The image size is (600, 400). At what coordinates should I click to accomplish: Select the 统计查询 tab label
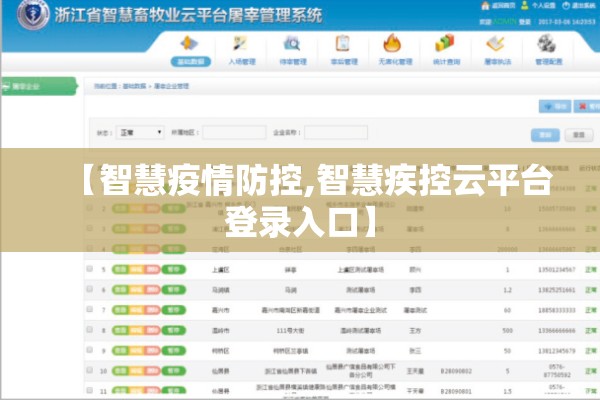pyautogui.click(x=447, y=62)
